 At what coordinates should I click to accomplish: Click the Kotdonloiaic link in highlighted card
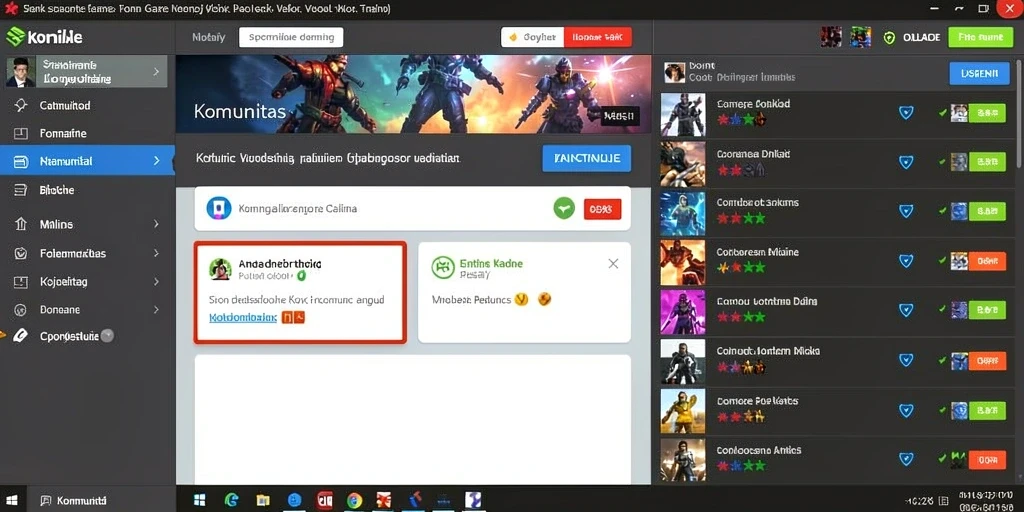243,317
